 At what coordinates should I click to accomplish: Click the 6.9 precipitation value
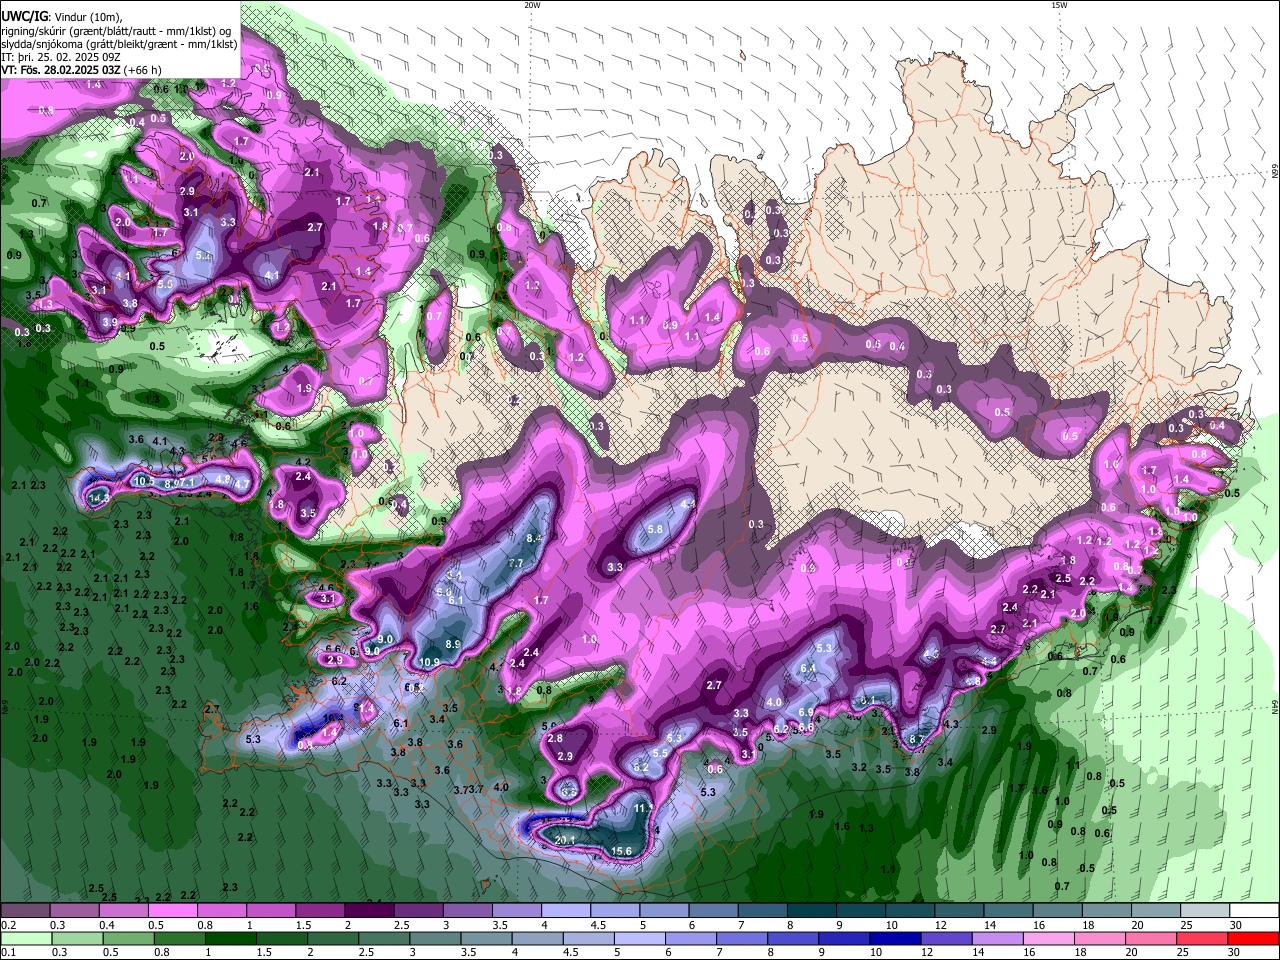pos(806,711)
